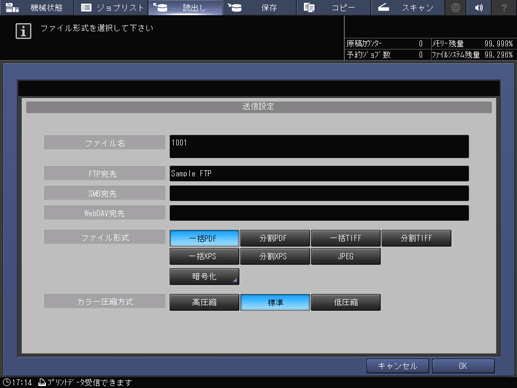Open the SMB宛先 destination field
Image resolution: width=517 pixels, height=388 pixels.
pos(319,193)
